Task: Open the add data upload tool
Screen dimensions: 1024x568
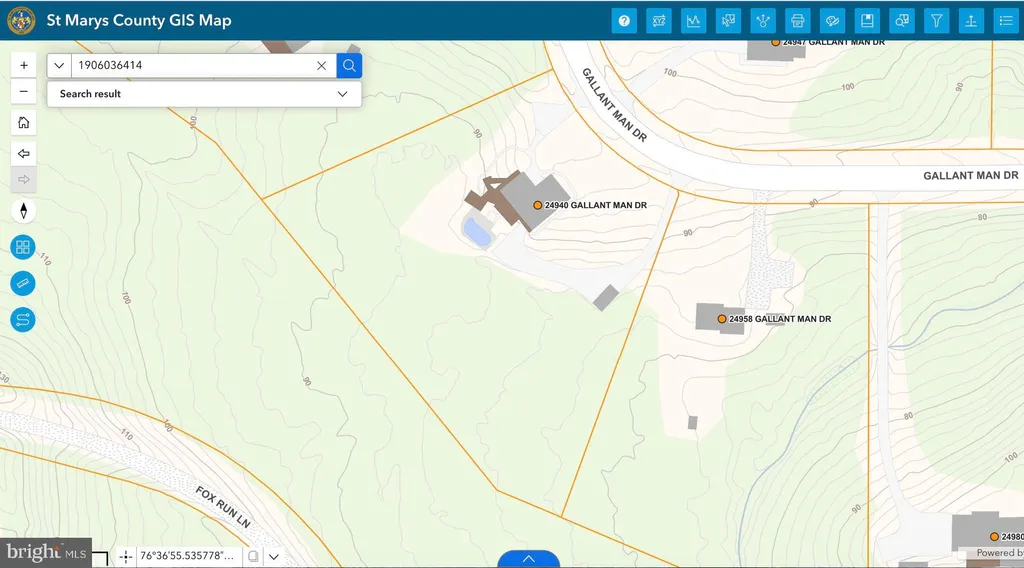Action: (971, 21)
